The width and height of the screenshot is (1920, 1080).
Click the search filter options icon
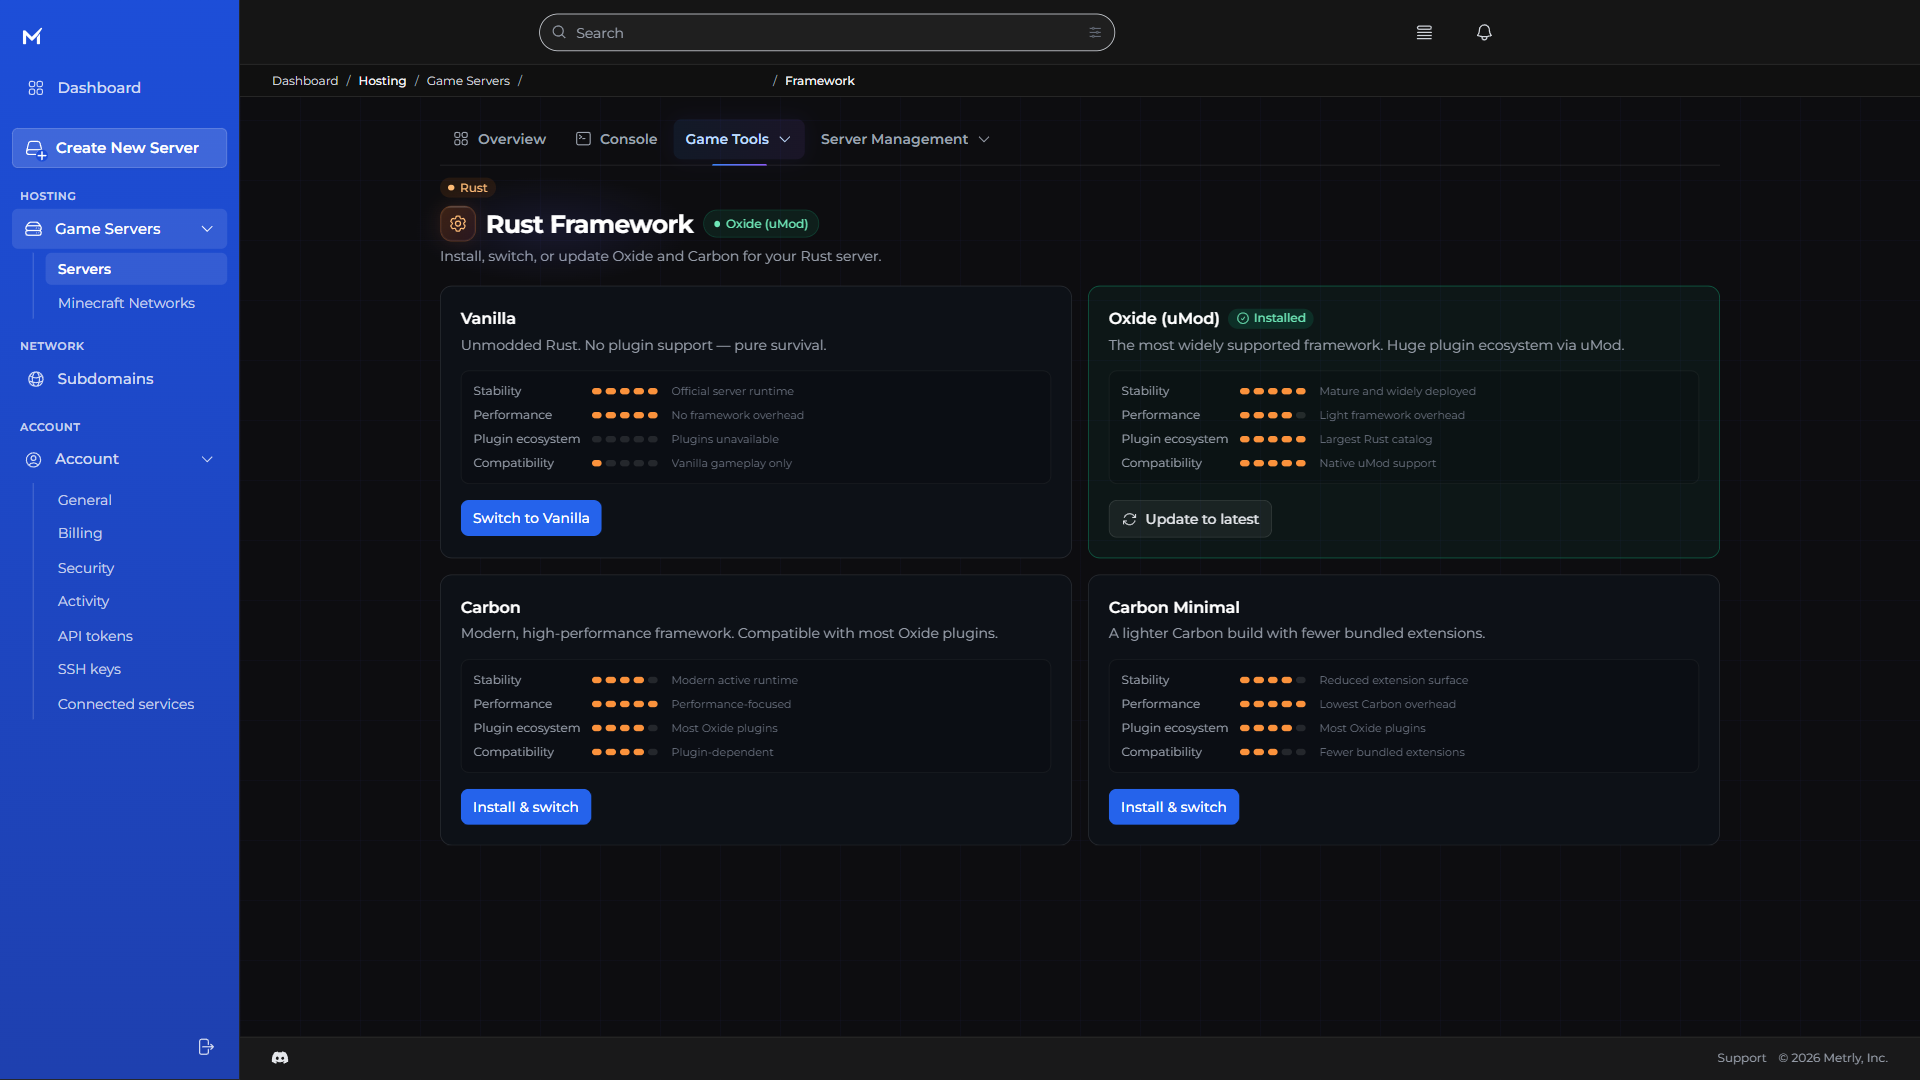coord(1095,33)
